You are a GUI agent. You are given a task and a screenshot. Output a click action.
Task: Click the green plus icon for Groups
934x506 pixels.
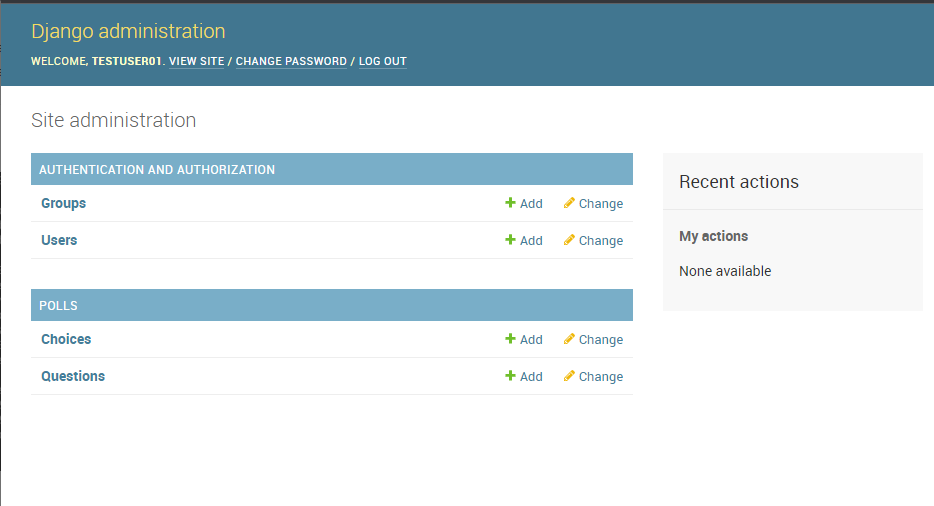510,203
